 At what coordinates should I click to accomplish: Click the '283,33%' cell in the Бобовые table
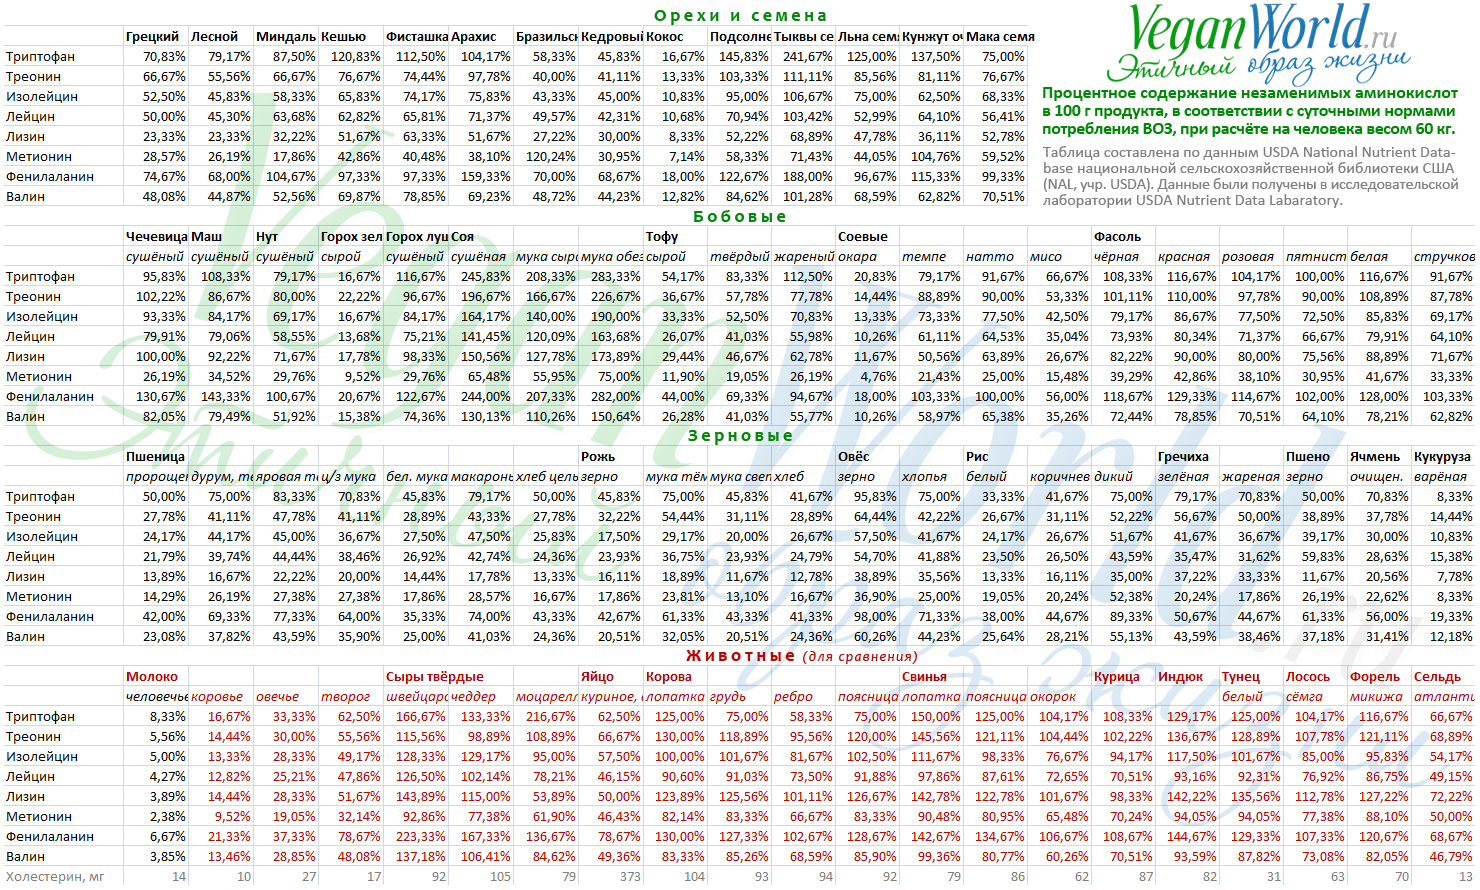[616, 276]
